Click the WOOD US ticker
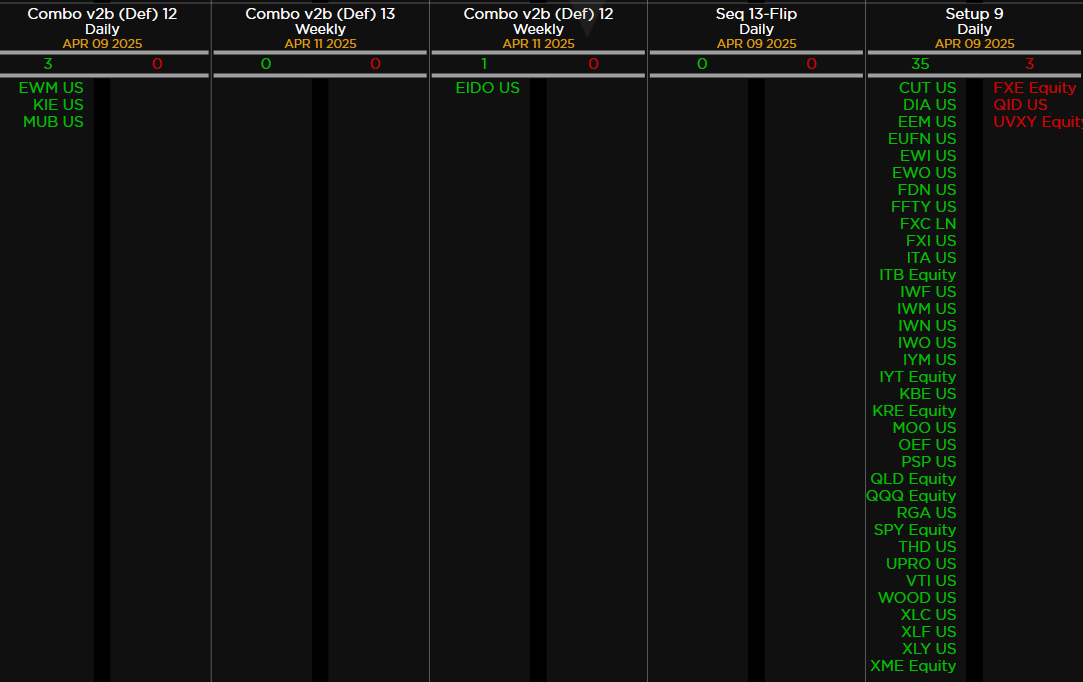This screenshot has height=682, width=1083. [x=917, y=598]
